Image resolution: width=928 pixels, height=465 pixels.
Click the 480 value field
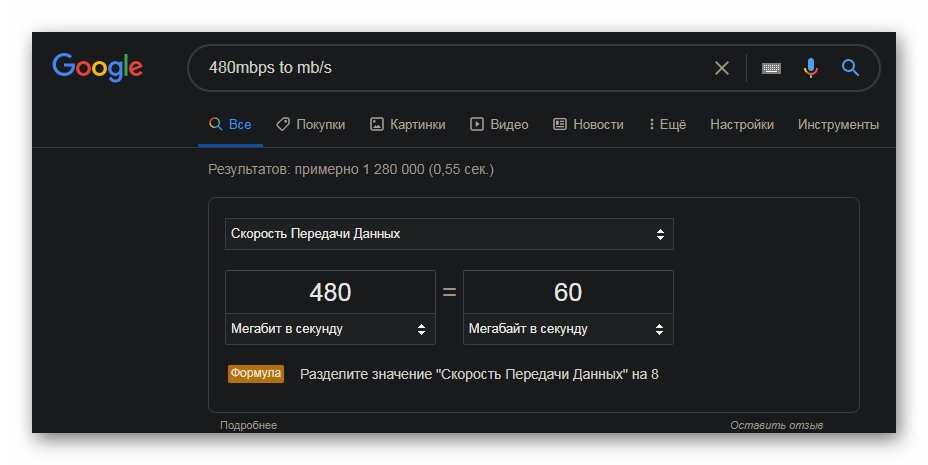click(x=330, y=292)
